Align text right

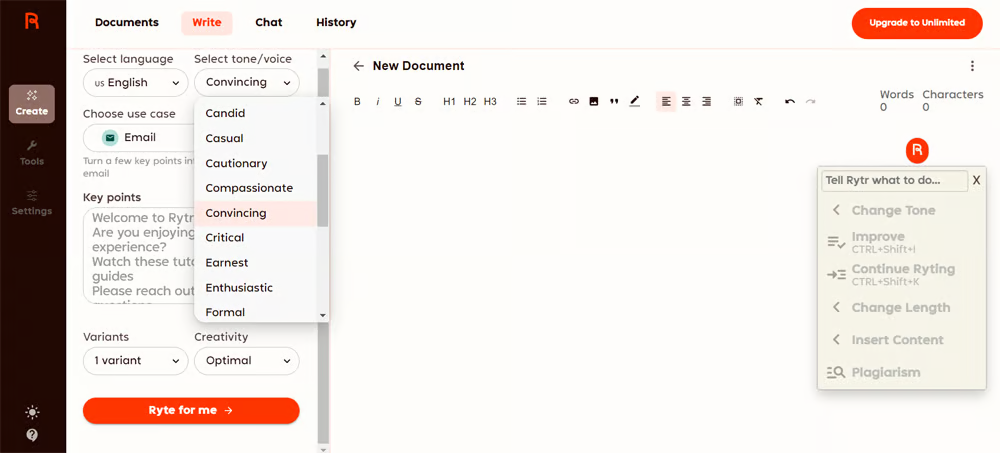pyautogui.click(x=707, y=101)
